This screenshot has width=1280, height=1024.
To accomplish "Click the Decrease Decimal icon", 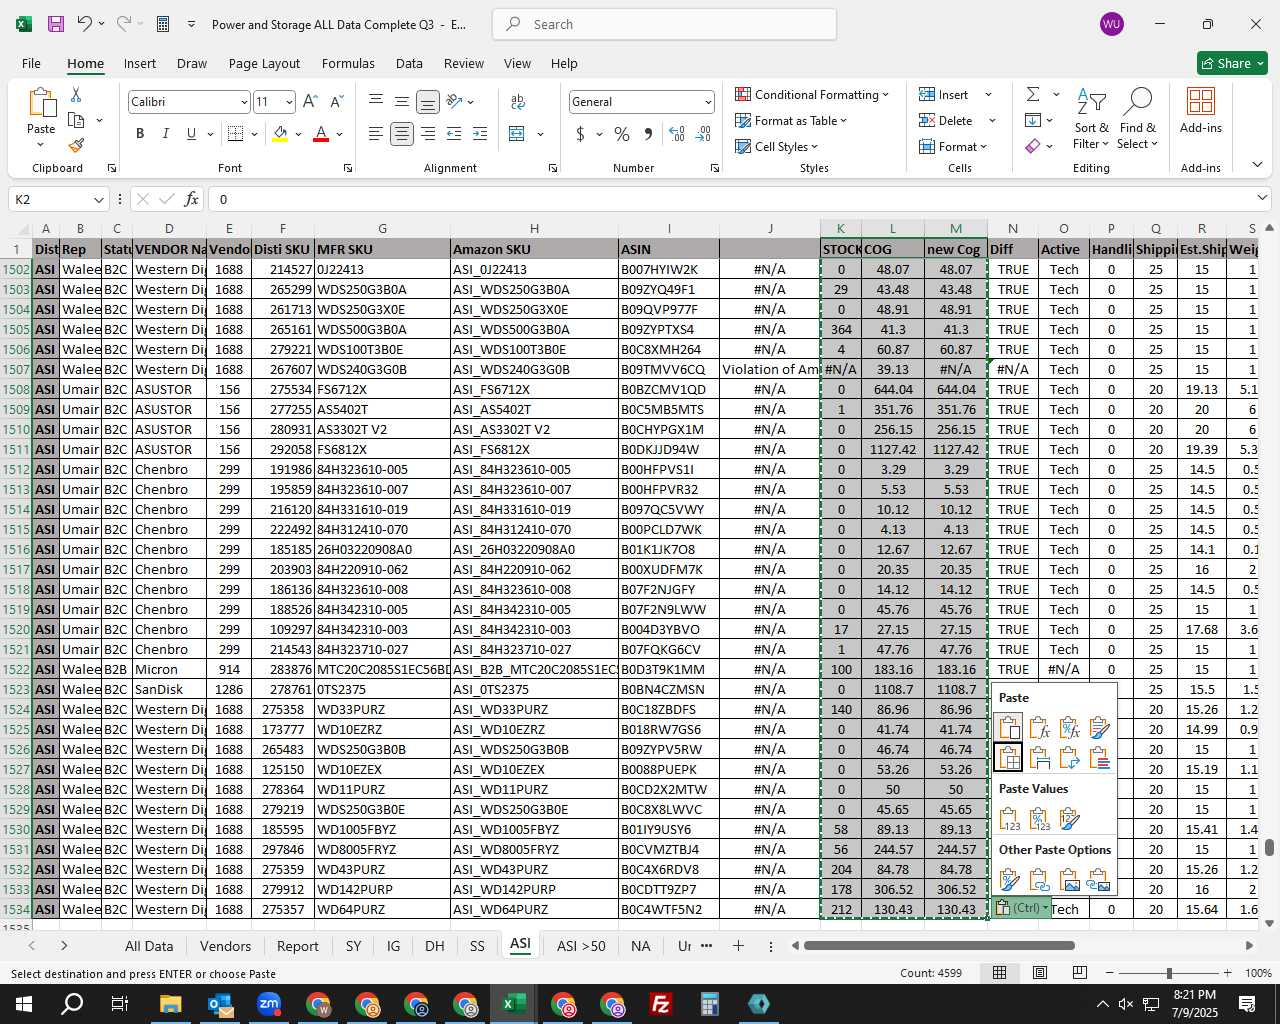I will [703, 134].
